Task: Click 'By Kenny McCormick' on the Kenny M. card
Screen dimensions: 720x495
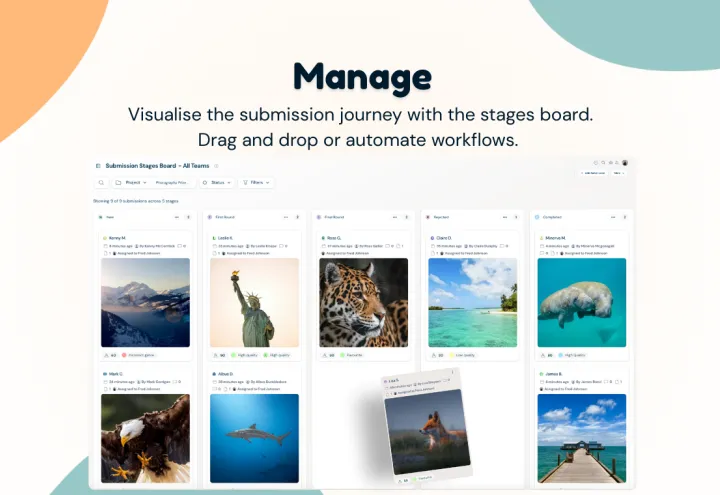Action: tap(155, 246)
